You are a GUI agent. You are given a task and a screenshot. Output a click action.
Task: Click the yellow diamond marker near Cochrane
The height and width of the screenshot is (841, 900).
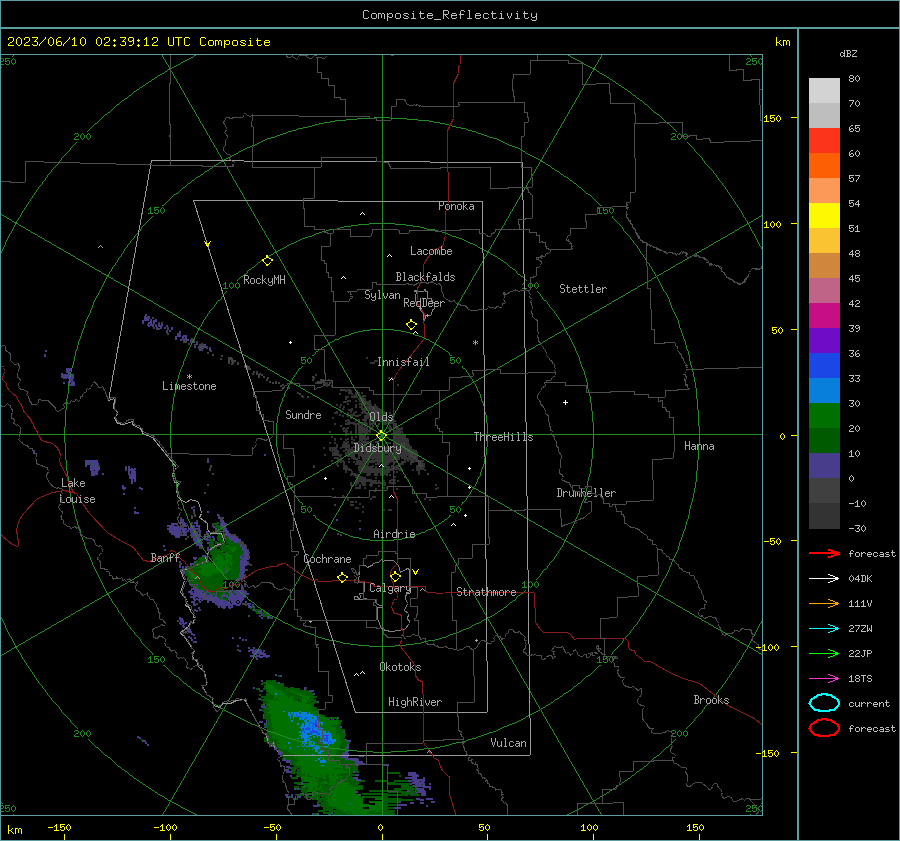pyautogui.click(x=342, y=577)
